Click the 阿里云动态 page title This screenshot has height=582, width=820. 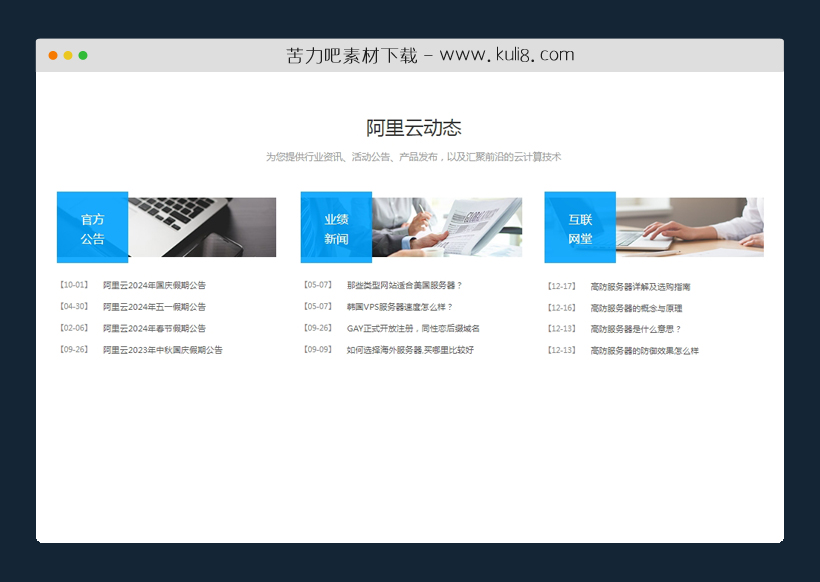click(409, 128)
